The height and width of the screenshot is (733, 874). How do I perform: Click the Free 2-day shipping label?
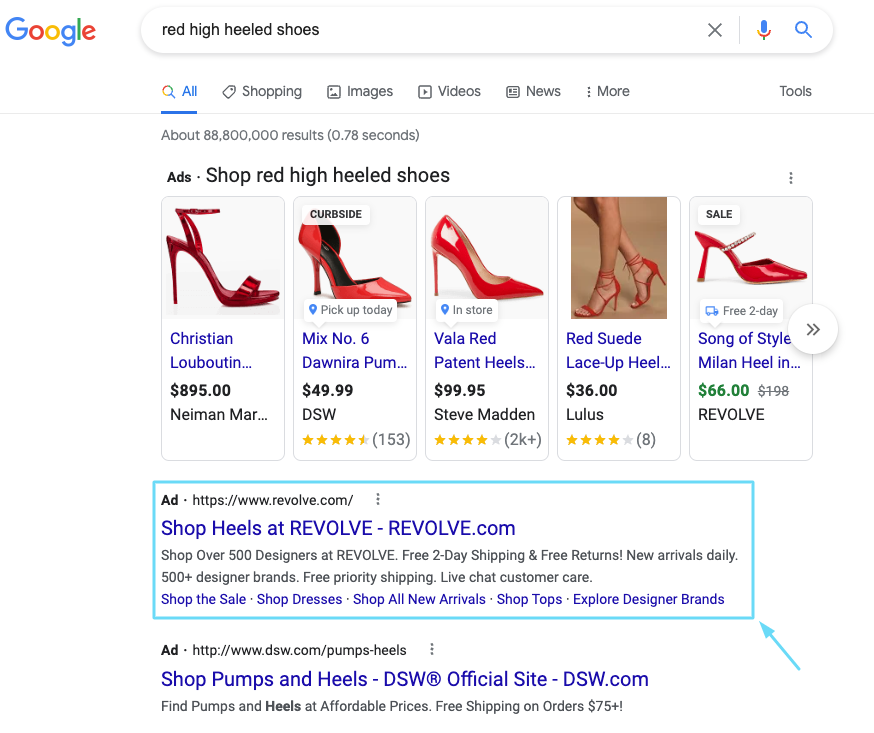click(x=742, y=311)
